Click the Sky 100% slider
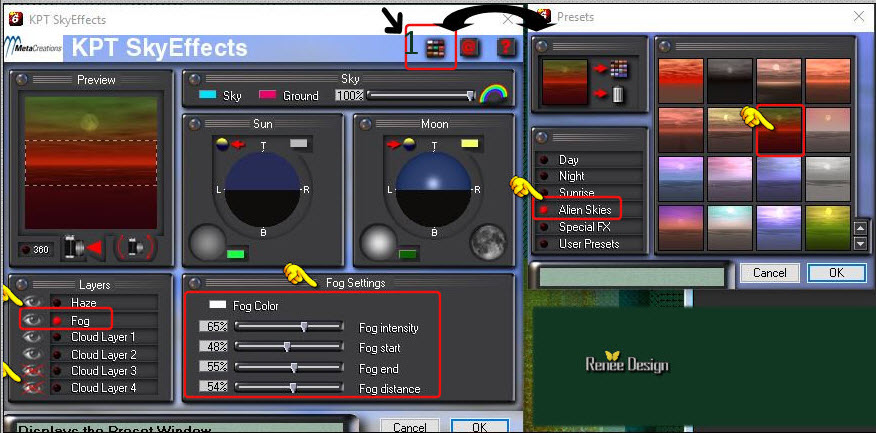 (421, 96)
